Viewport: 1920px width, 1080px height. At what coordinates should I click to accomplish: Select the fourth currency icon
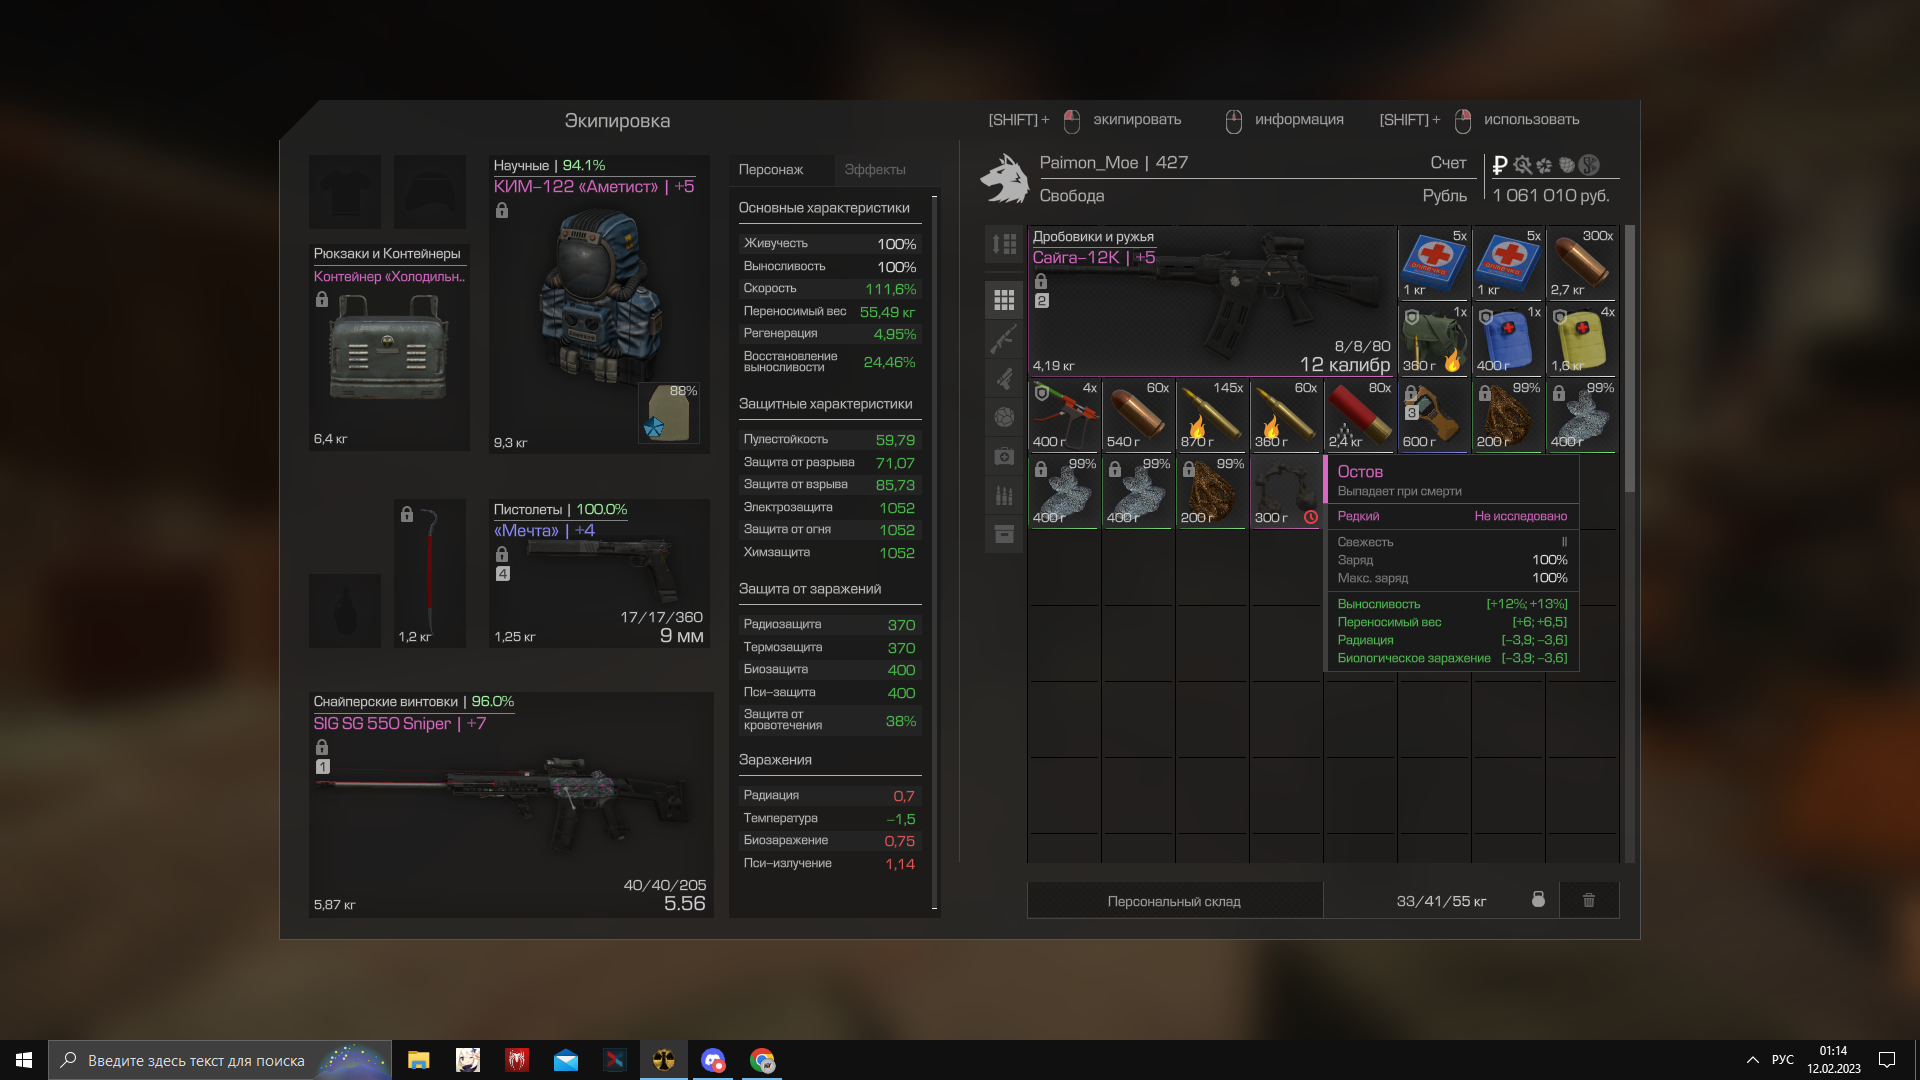1566,165
